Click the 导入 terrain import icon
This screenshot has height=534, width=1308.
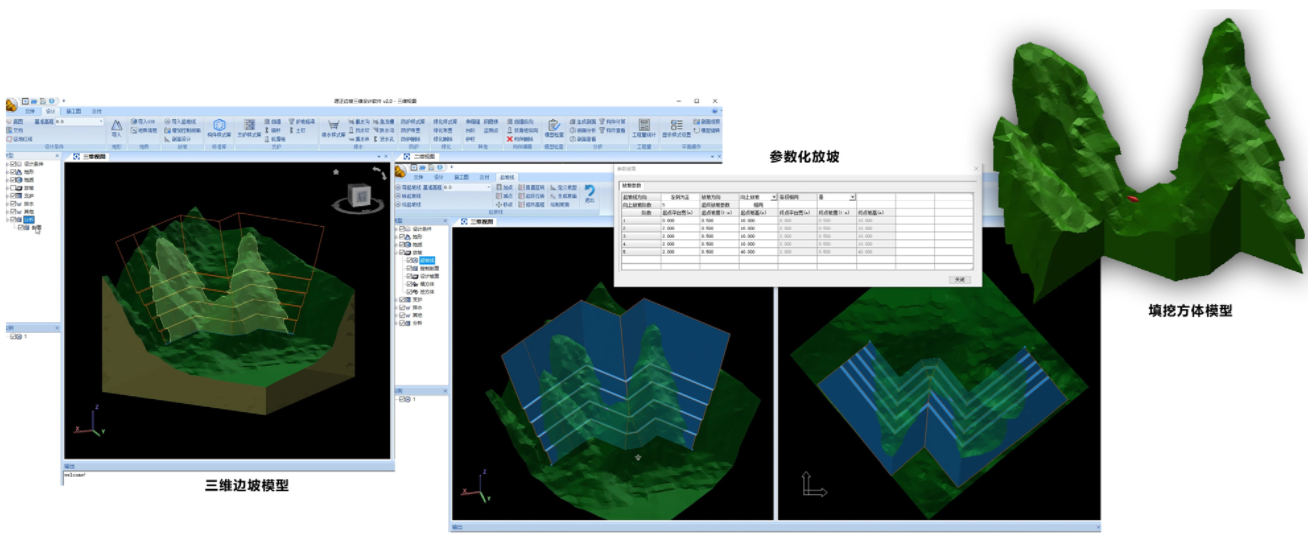tap(116, 127)
